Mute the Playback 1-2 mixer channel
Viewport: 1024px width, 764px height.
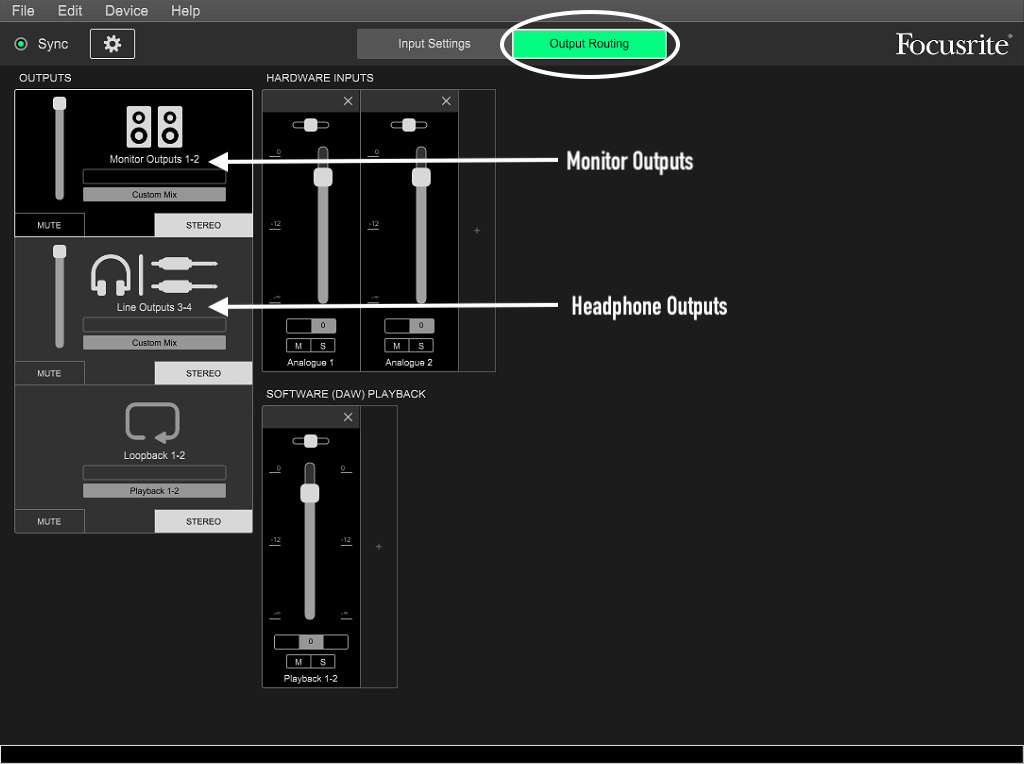[x=298, y=662]
